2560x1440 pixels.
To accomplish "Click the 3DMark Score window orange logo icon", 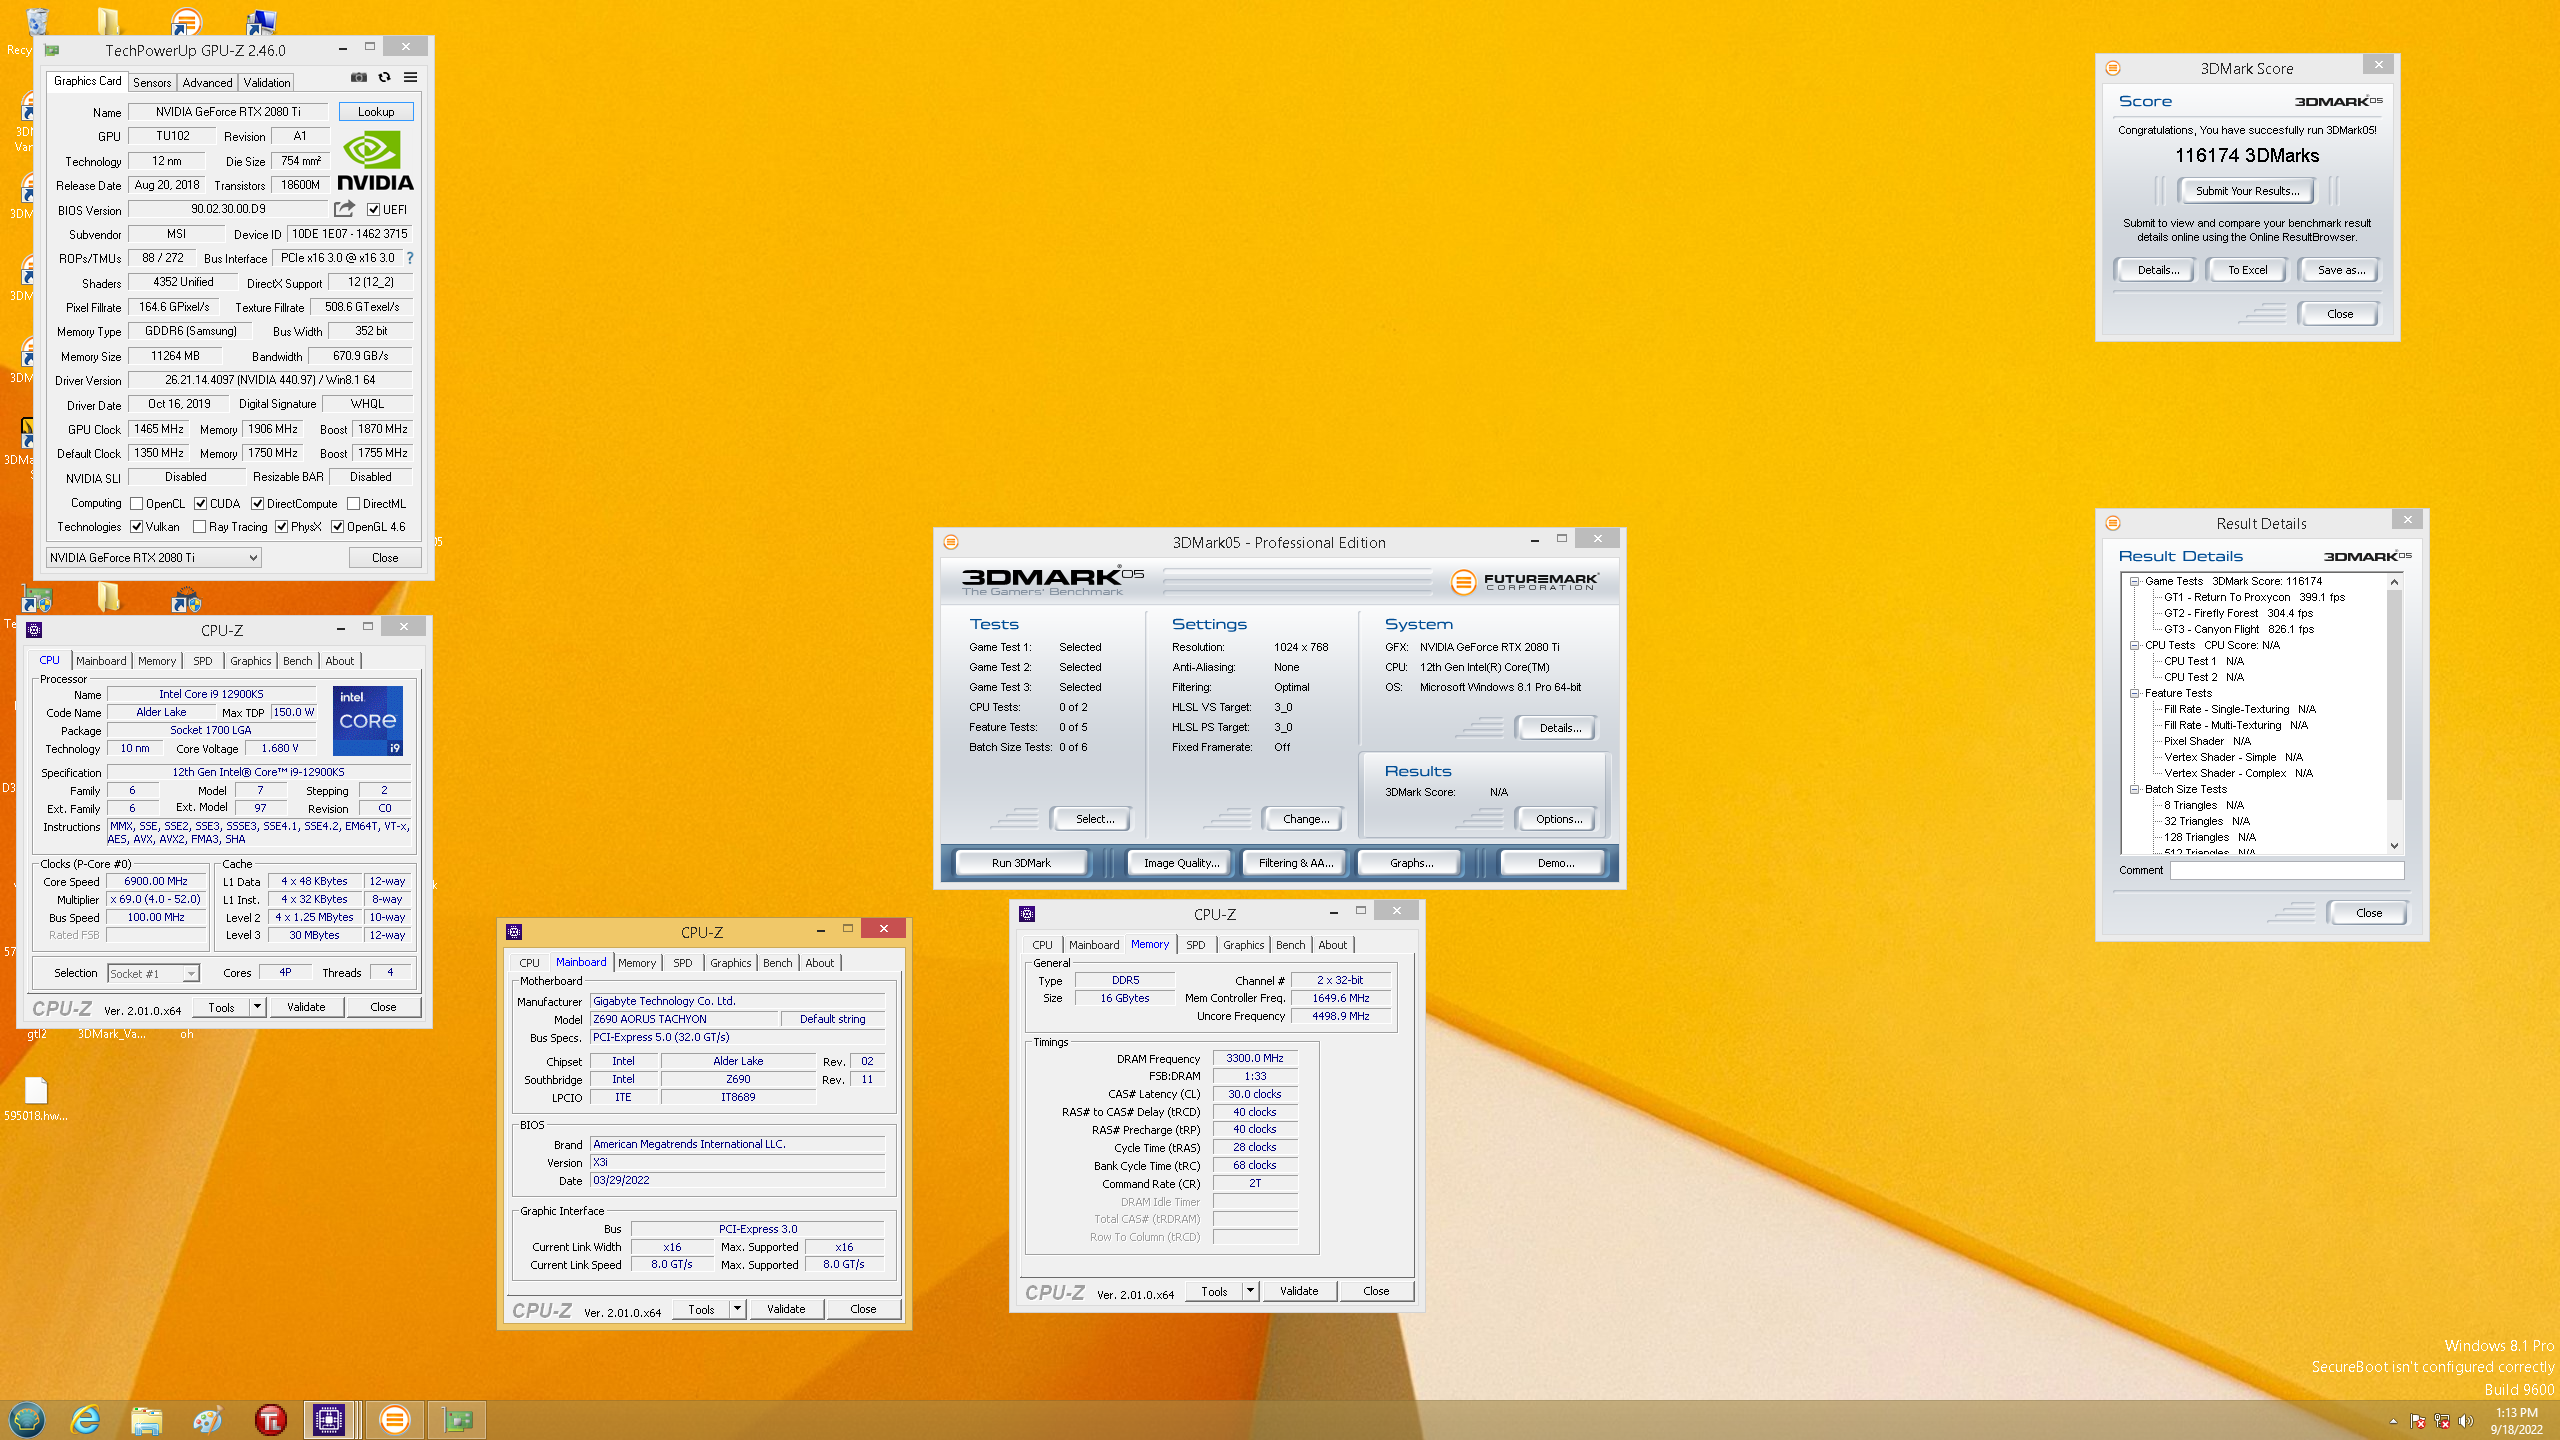I will (2113, 68).
